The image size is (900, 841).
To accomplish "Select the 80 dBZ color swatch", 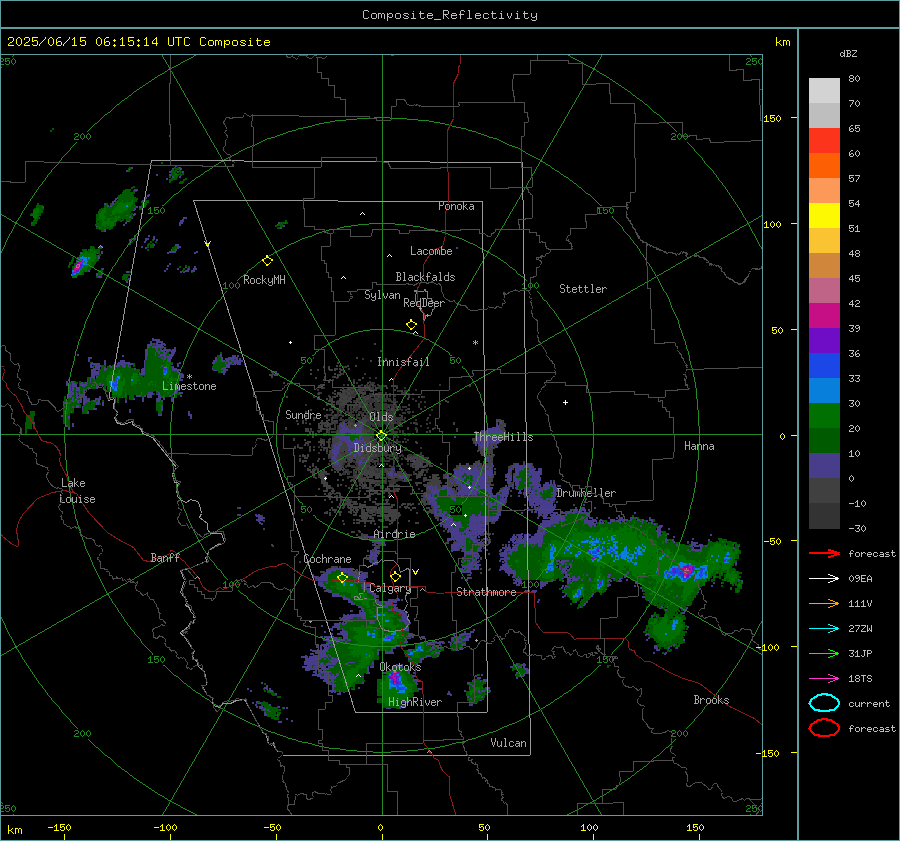I will [824, 90].
